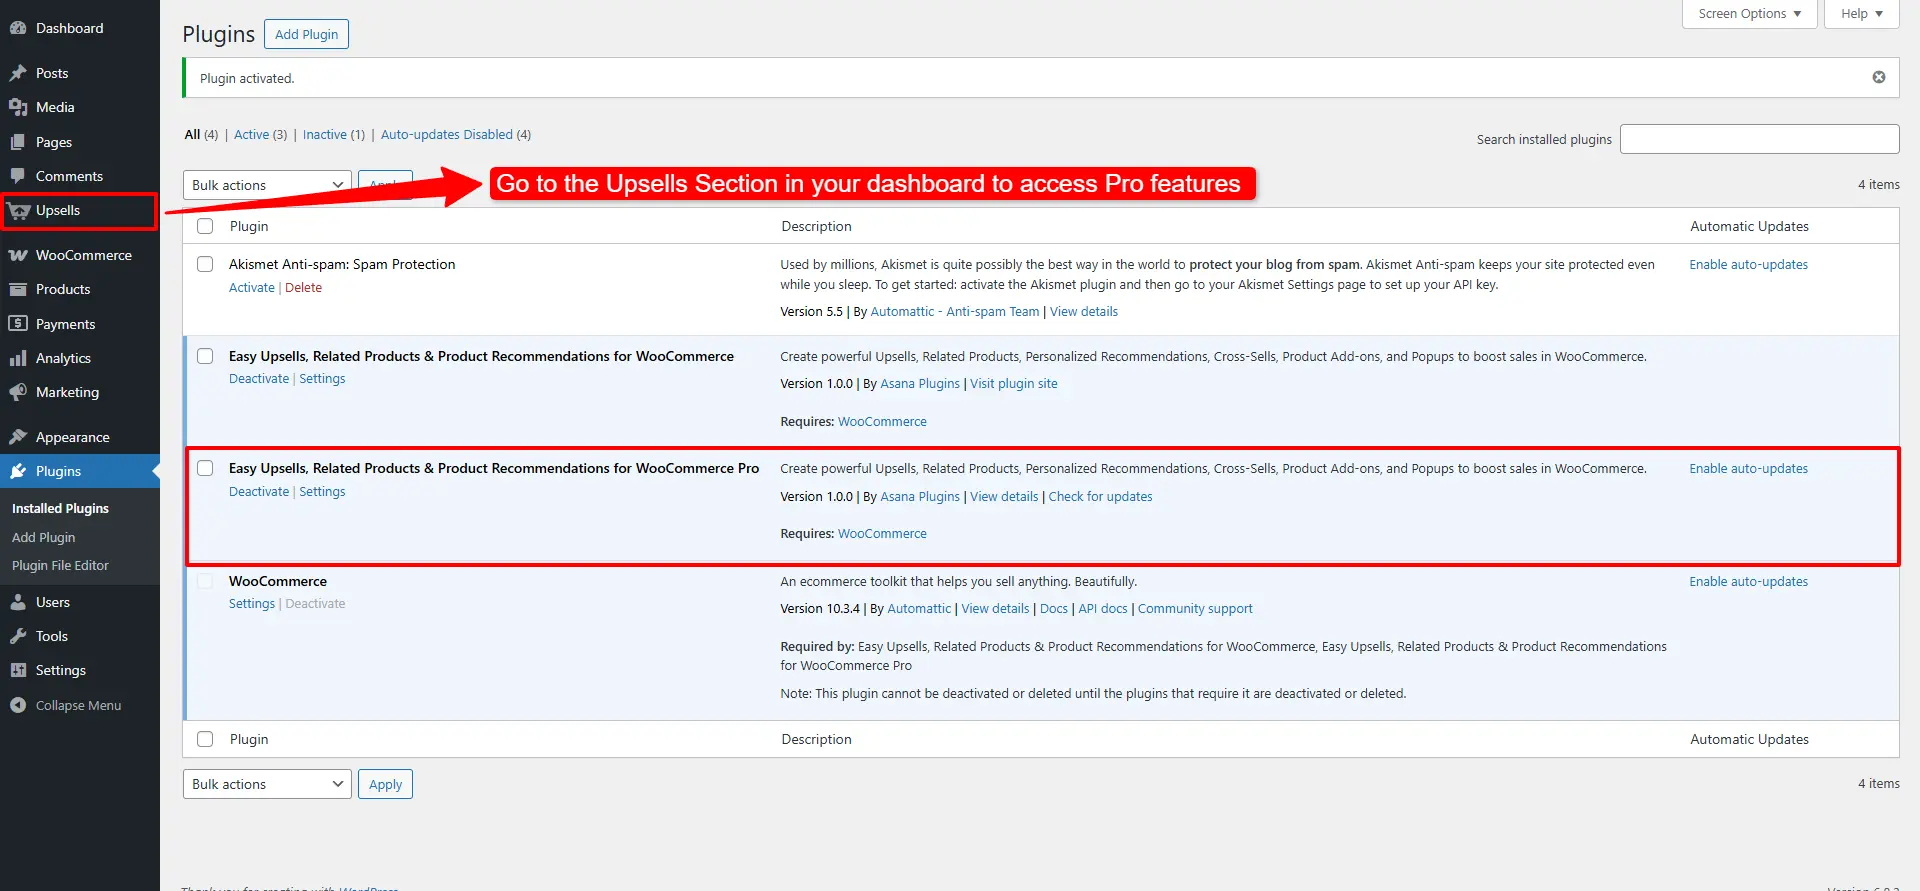The image size is (1920, 891).
Task: Focus the Search installed plugins field
Action: coord(1759,139)
